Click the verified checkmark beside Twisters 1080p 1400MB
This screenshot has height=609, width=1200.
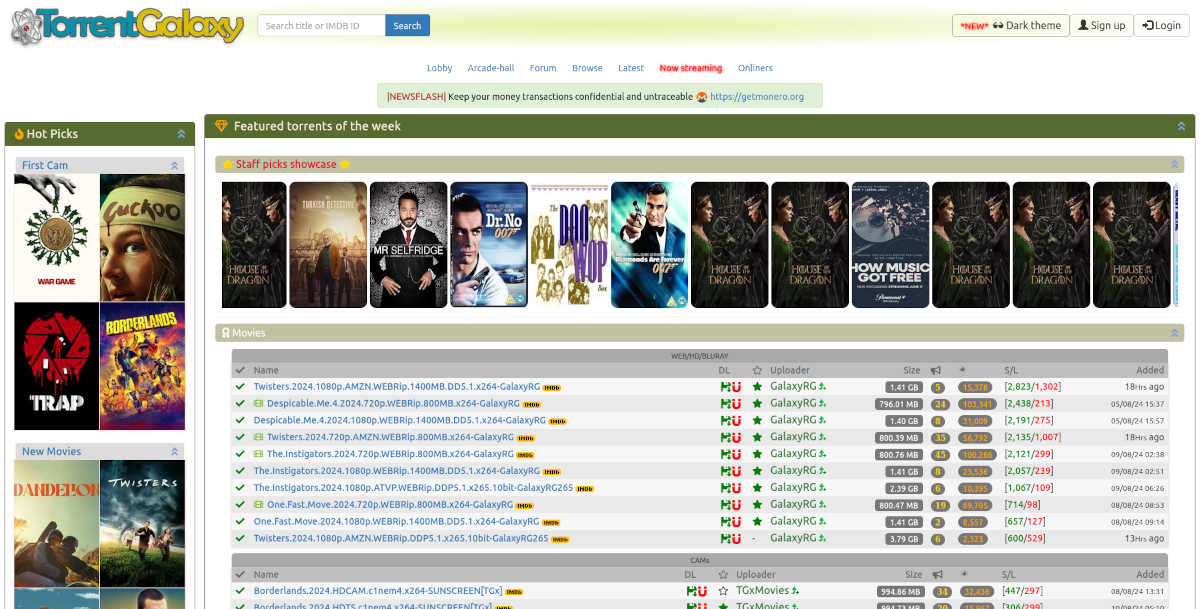pyautogui.click(x=240, y=386)
